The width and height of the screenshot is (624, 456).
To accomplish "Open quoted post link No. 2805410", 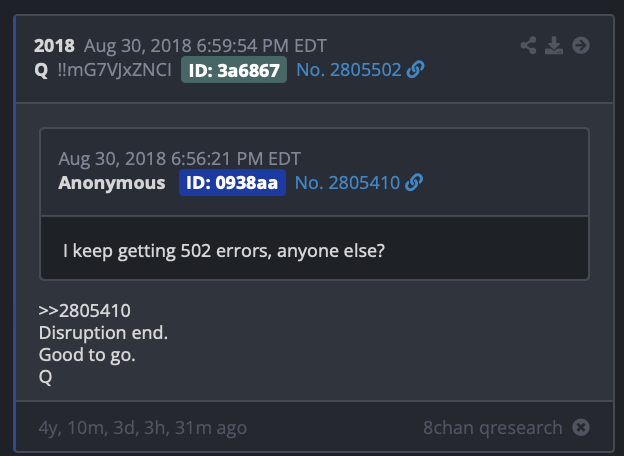I will coord(347,183).
